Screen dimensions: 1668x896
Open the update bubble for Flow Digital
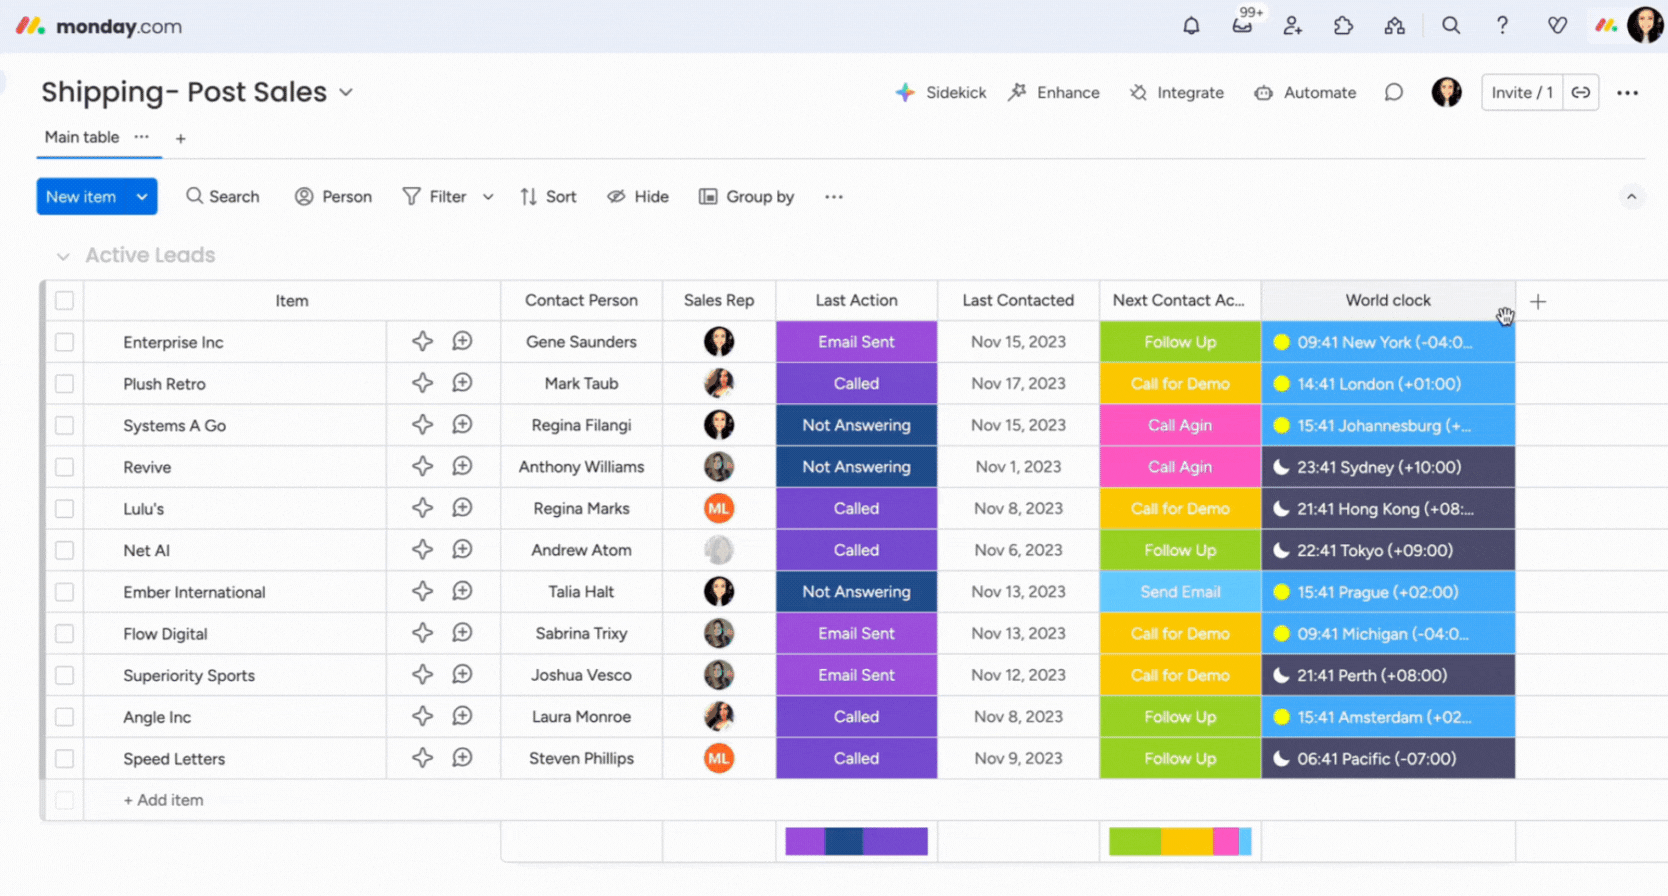pos(462,633)
